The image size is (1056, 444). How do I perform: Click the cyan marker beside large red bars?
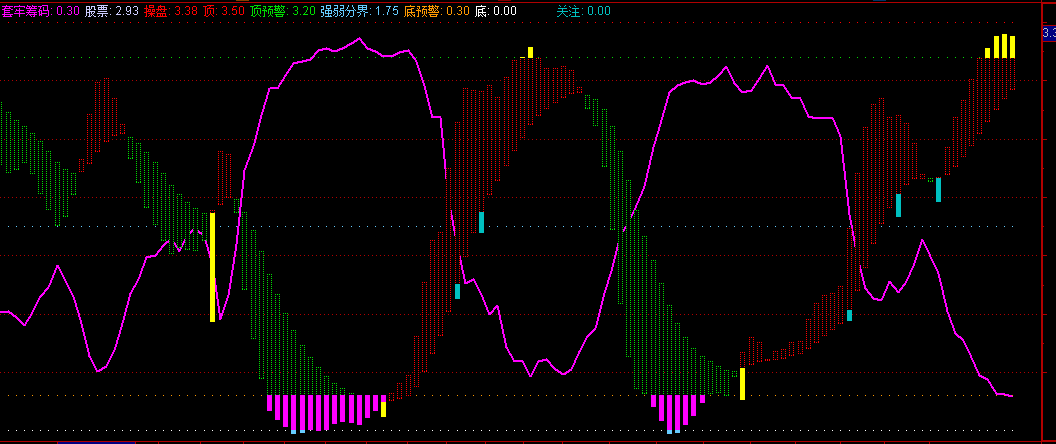click(x=457, y=291)
